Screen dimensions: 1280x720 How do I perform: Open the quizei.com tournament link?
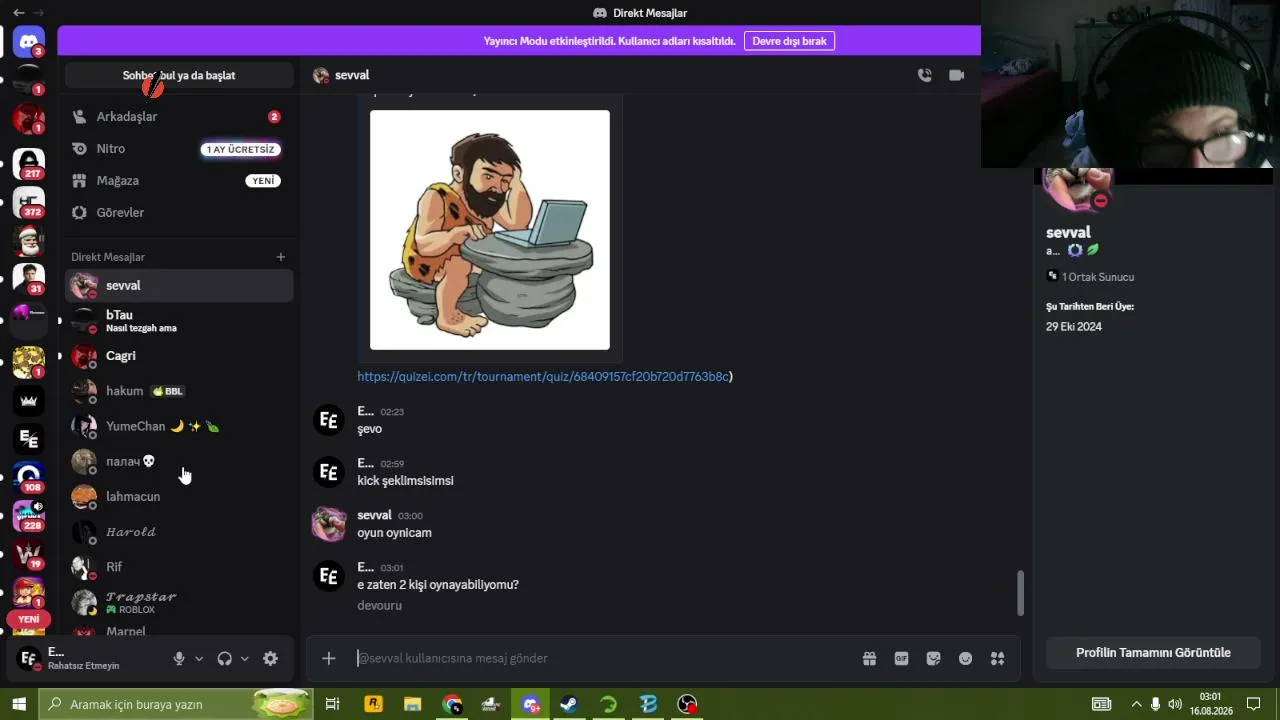click(543, 377)
